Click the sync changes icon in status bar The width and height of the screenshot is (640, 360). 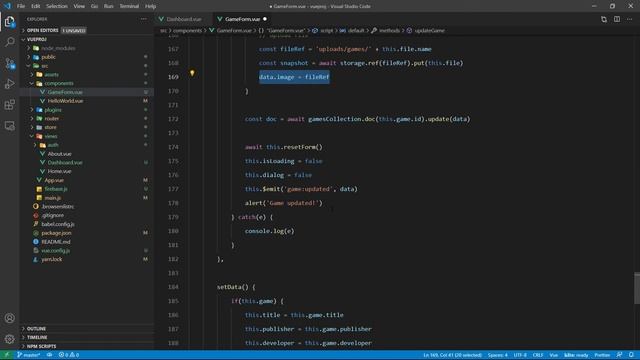49,355
